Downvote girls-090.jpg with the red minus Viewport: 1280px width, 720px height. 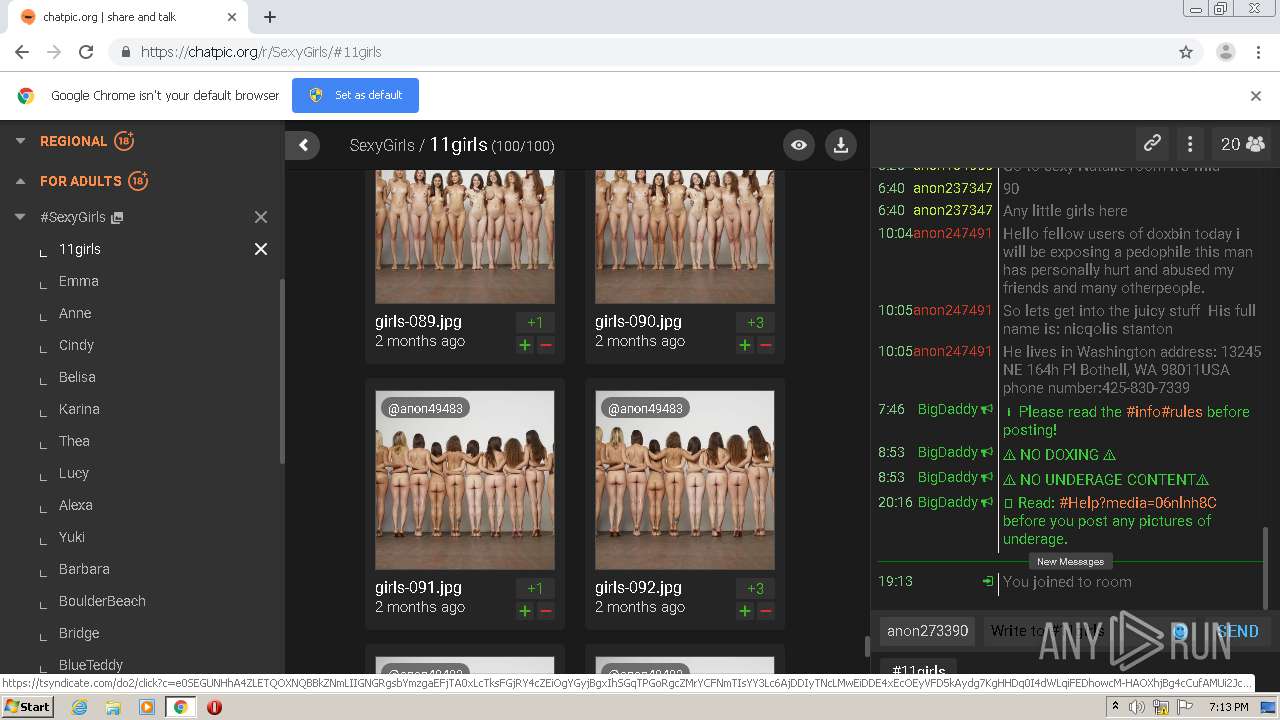766,345
